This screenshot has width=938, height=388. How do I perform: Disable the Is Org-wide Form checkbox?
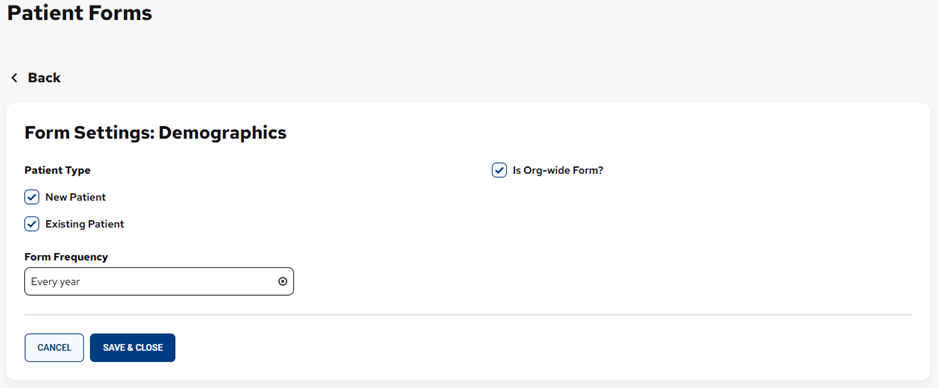[x=500, y=170]
